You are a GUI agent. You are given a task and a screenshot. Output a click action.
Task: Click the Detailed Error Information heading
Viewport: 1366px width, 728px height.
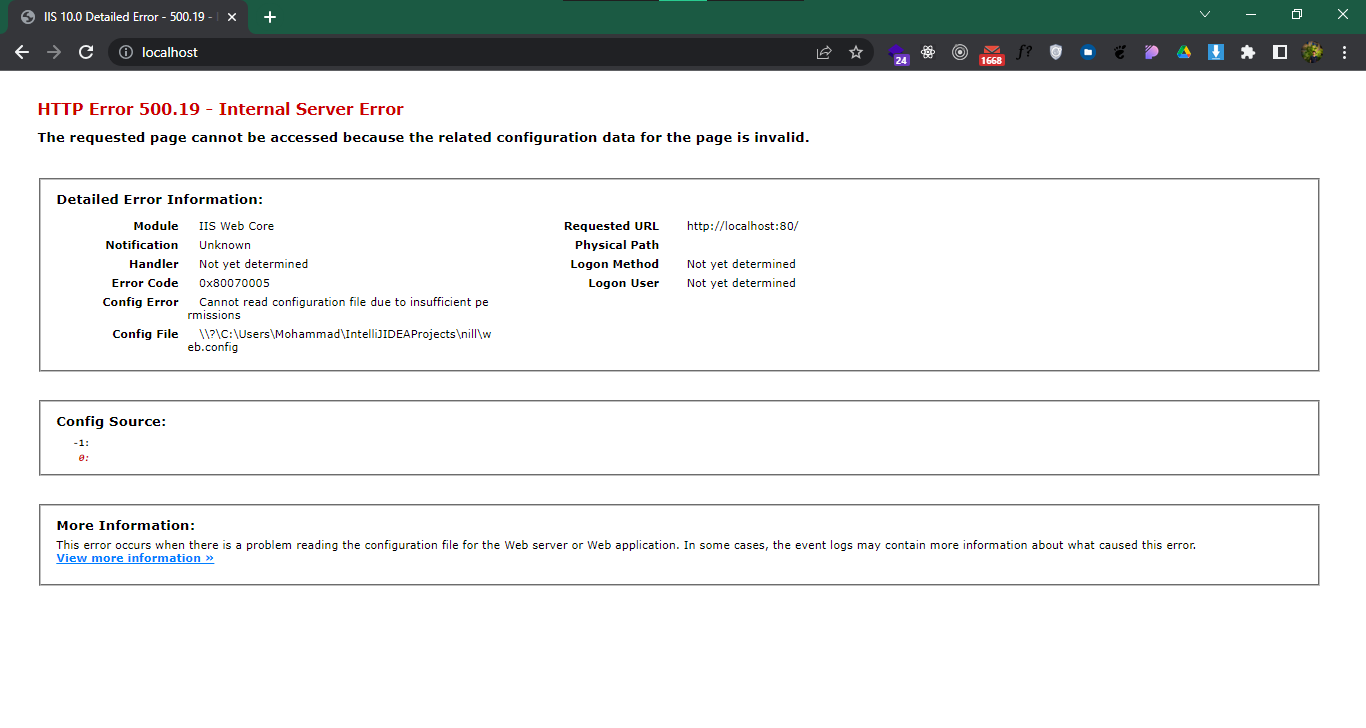point(160,200)
